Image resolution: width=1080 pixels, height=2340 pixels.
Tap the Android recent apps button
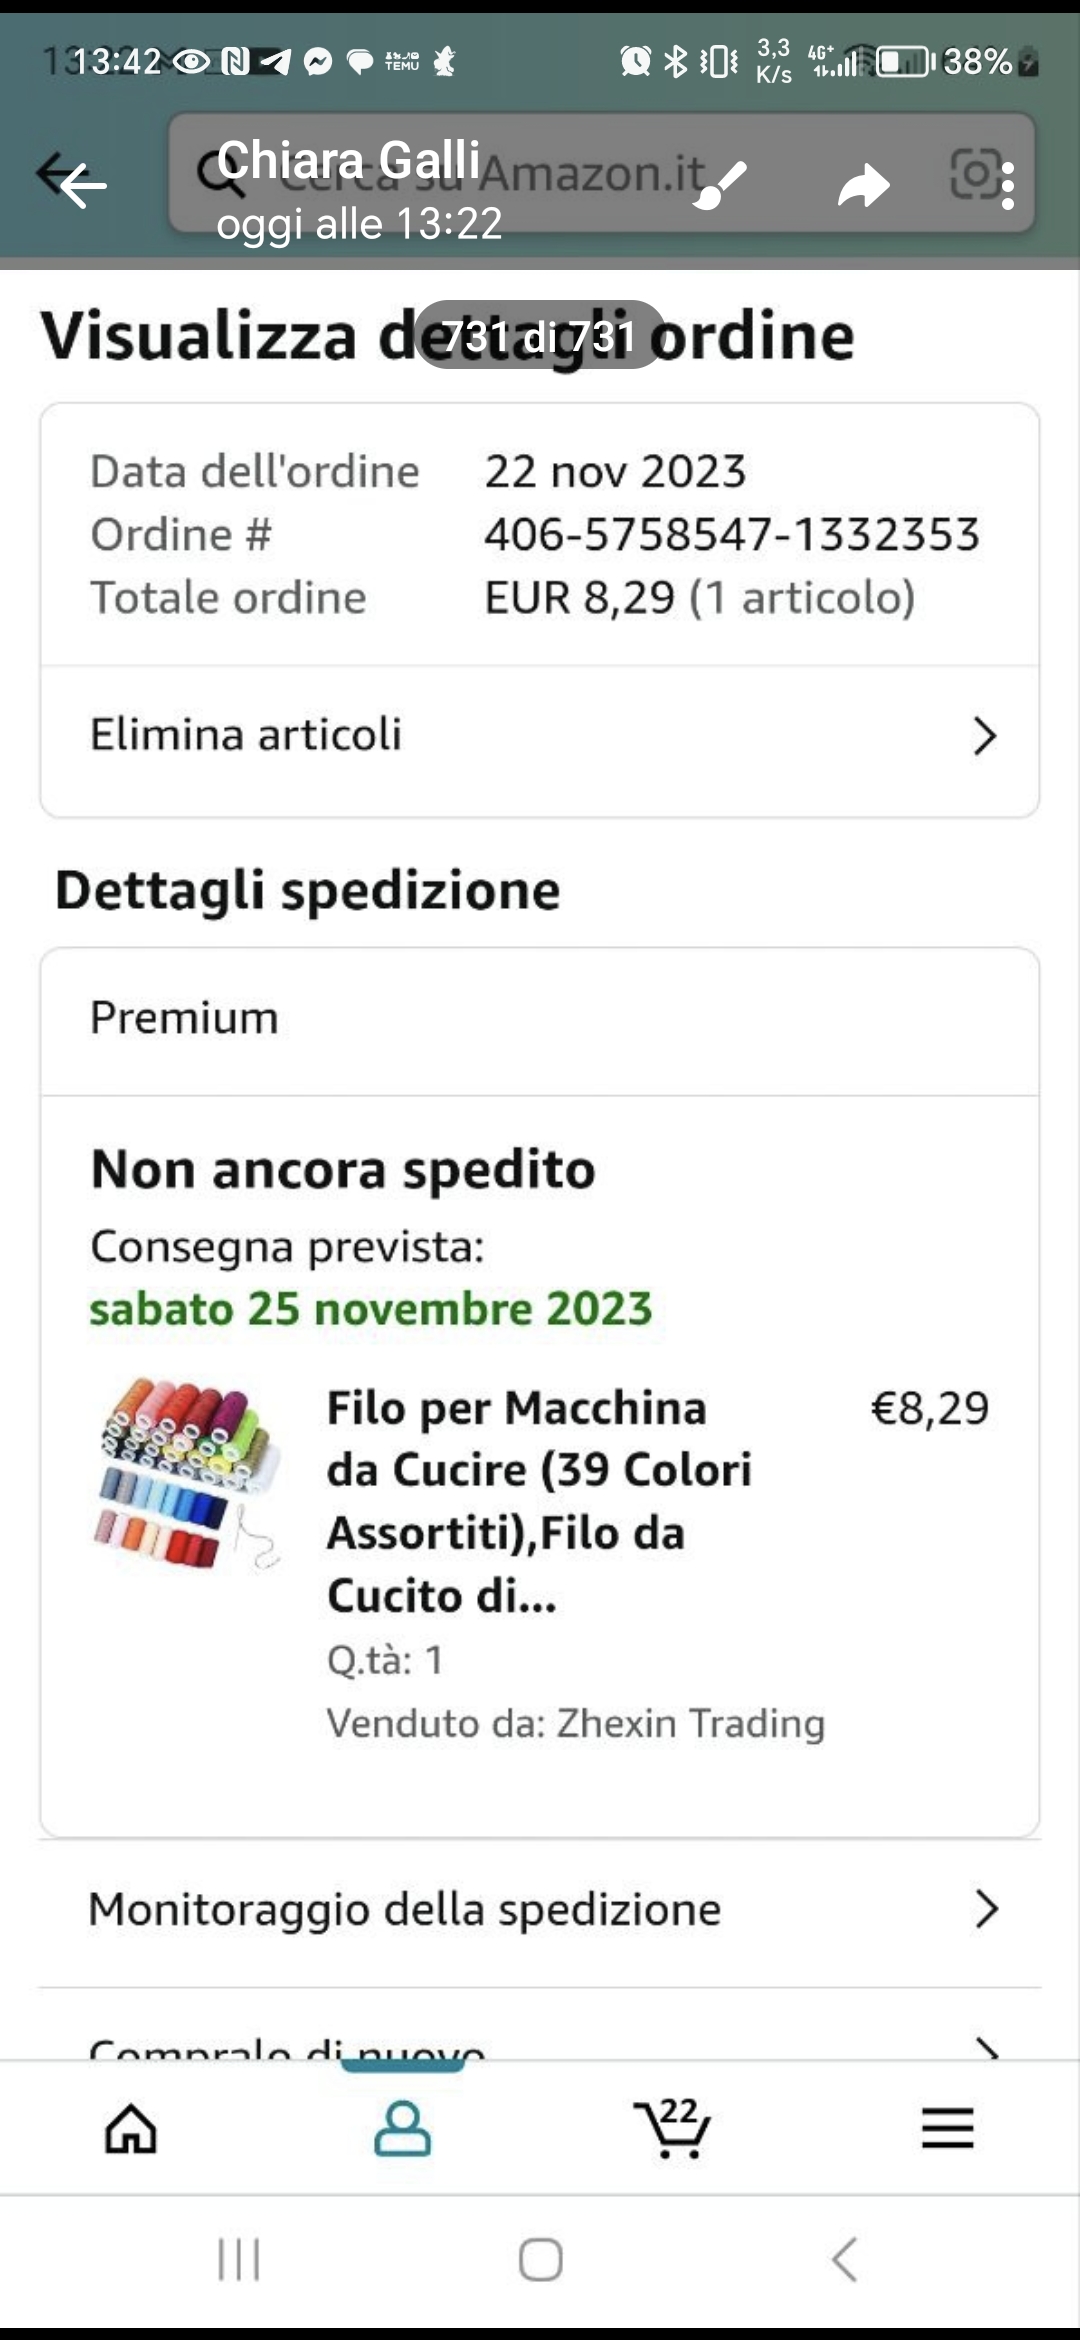click(239, 2260)
